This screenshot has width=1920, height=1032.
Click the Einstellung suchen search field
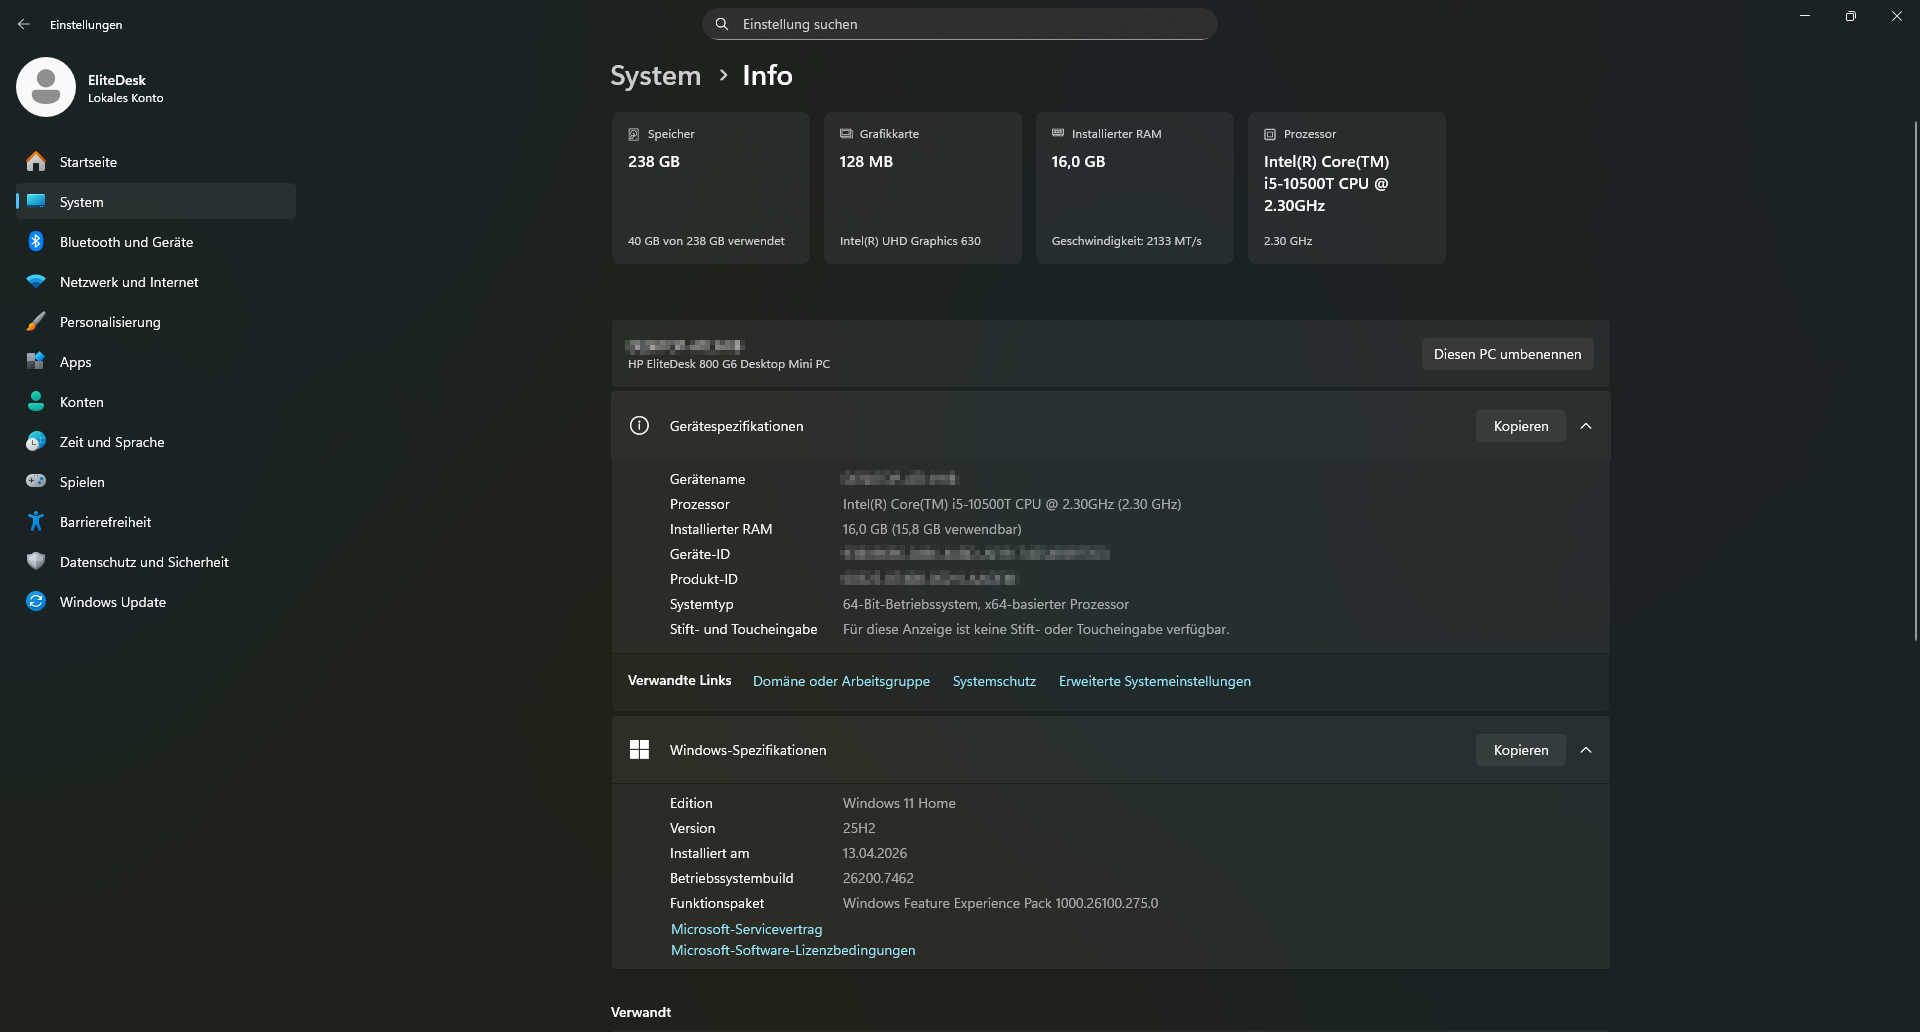[960, 24]
